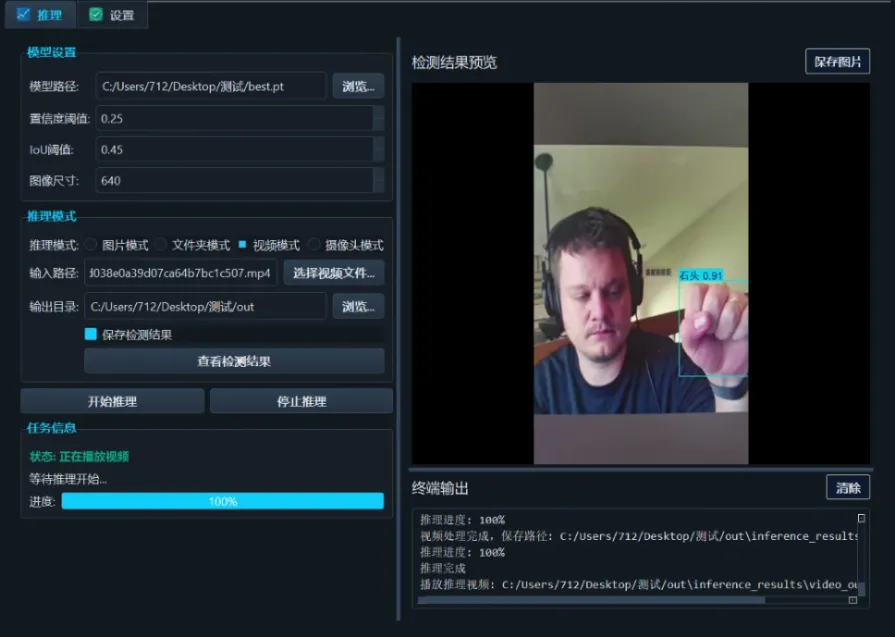Click the 设置 tab green icon
The image size is (895, 637).
[96, 14]
